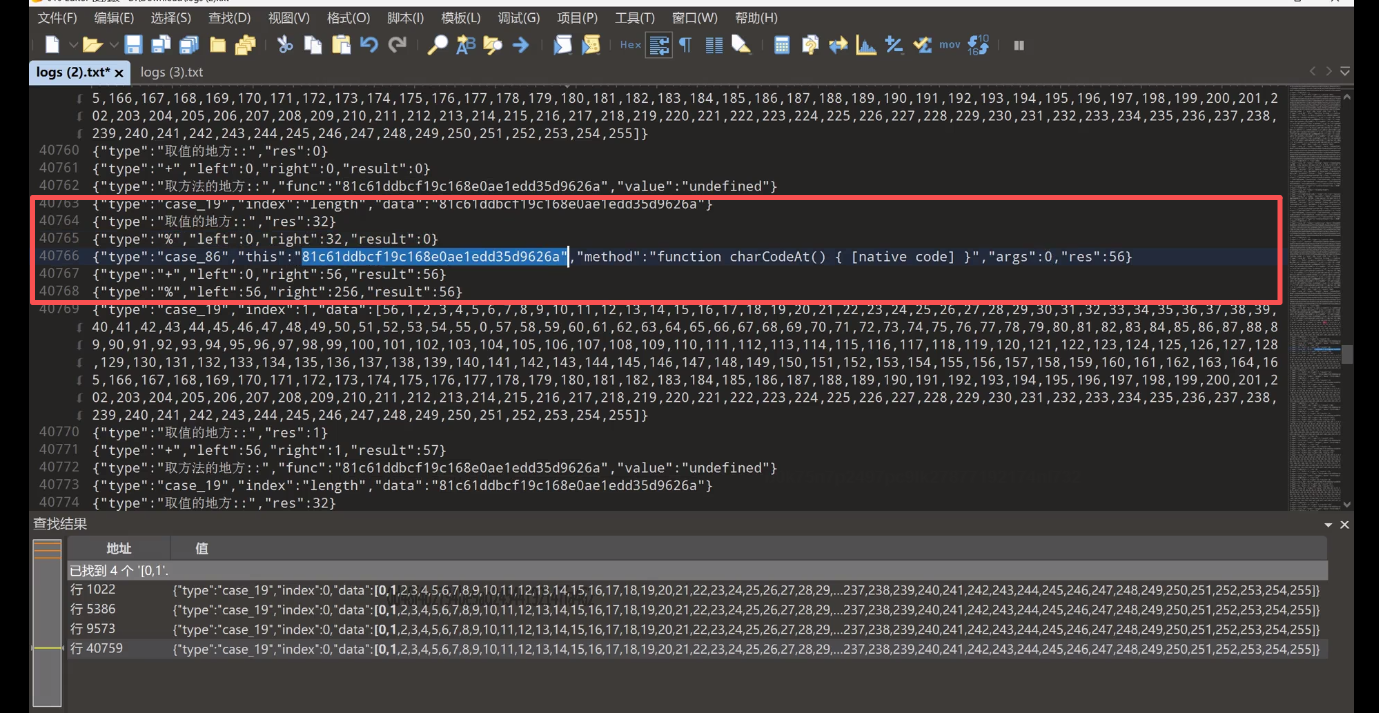
Task: Click the Redo icon
Action: (x=397, y=45)
